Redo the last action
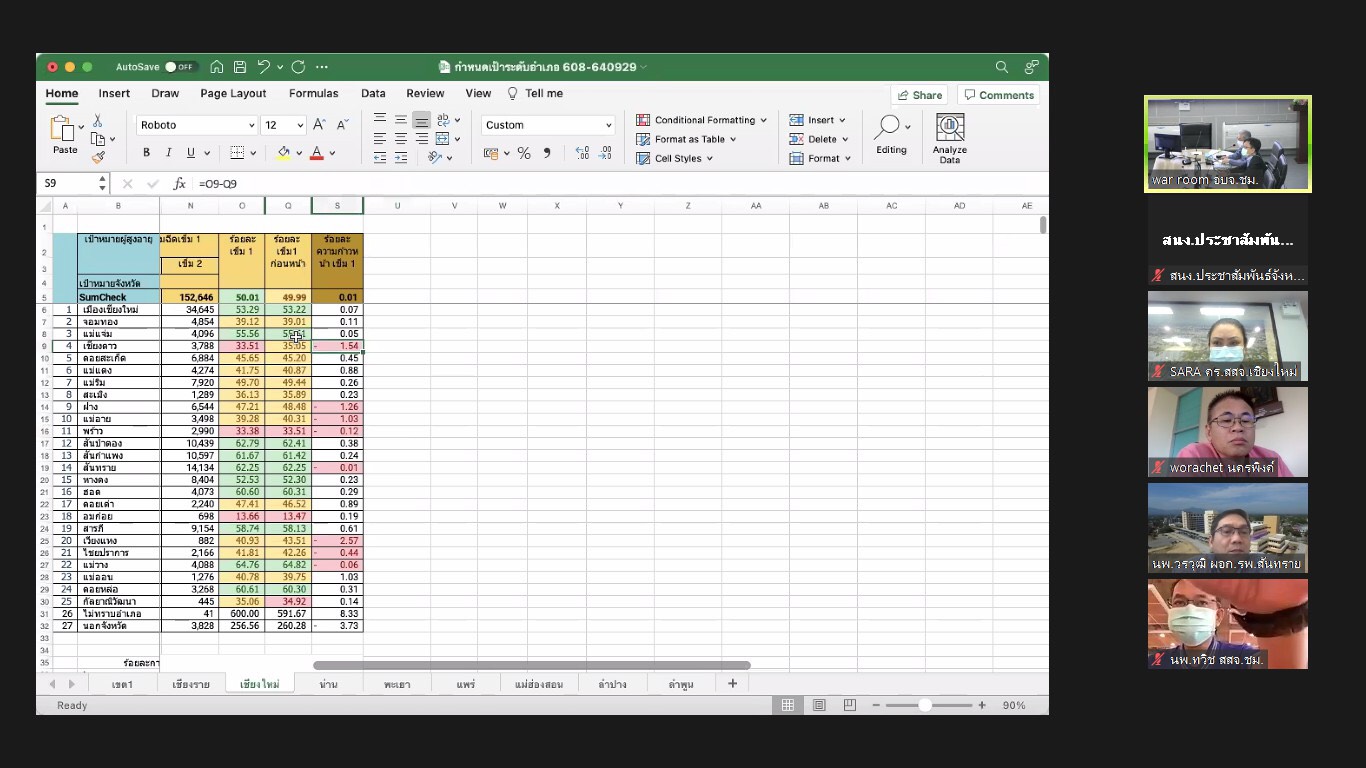Viewport: 1366px width, 768px height. click(x=298, y=67)
